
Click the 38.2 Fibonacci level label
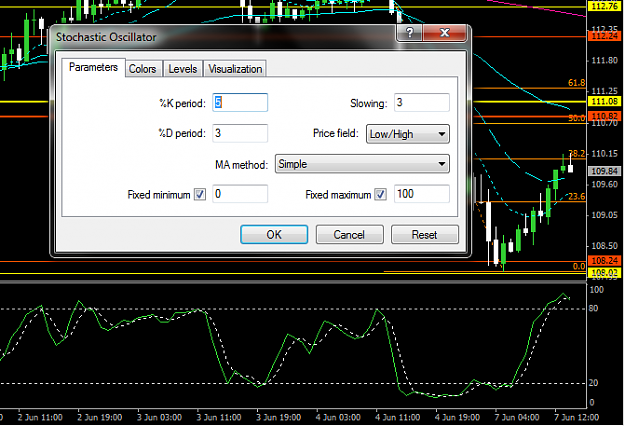577,154
